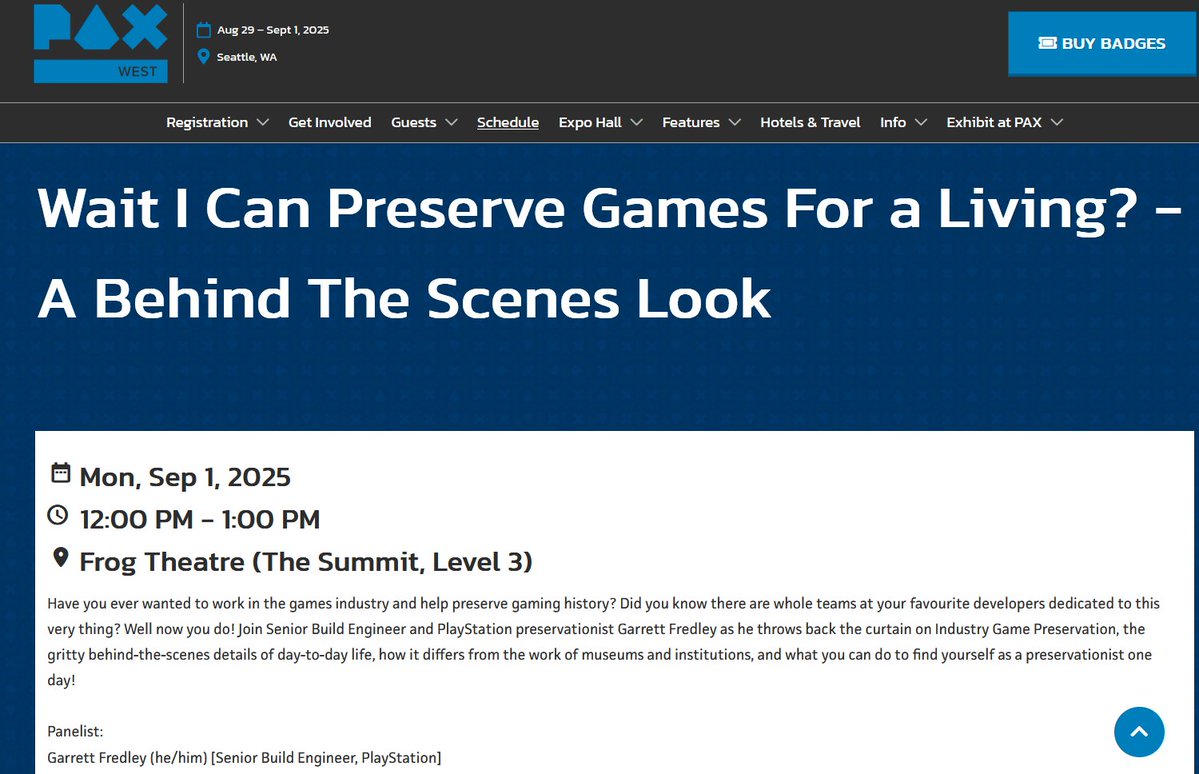Click the panel title heading text
Viewport: 1199px width, 774px height.
click(609, 253)
